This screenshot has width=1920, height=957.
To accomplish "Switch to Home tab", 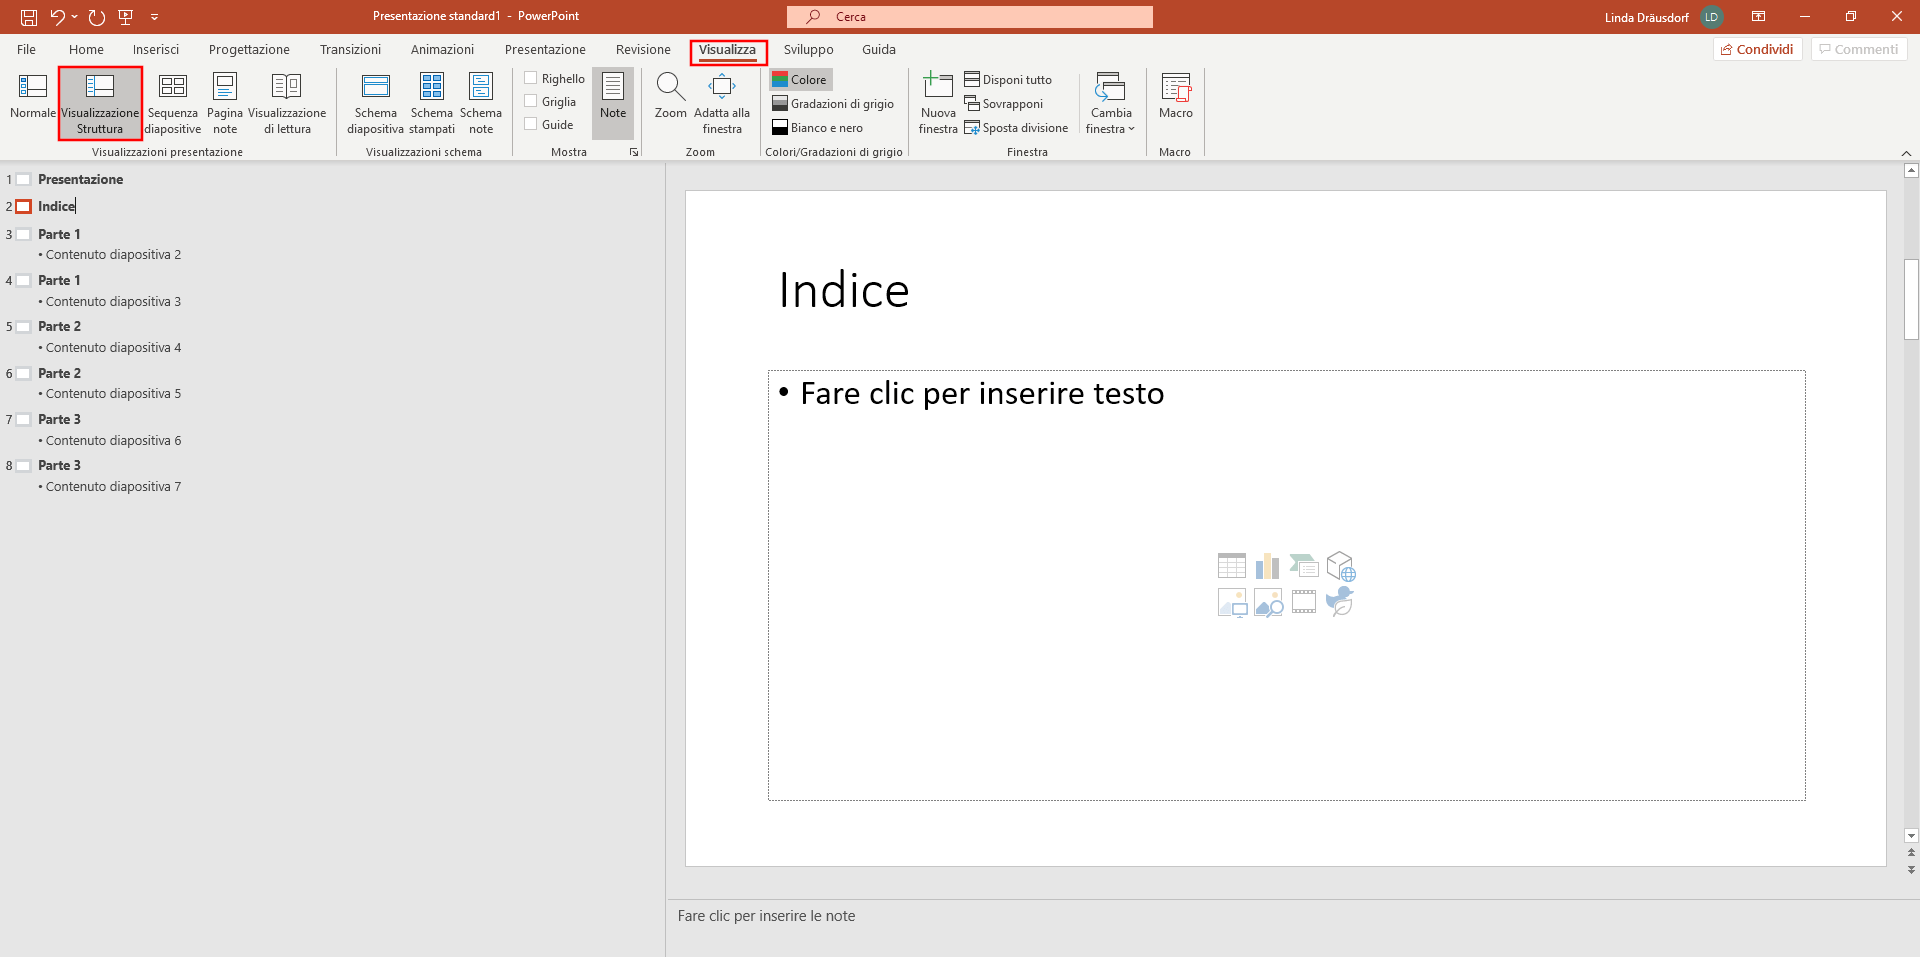I will coord(86,49).
